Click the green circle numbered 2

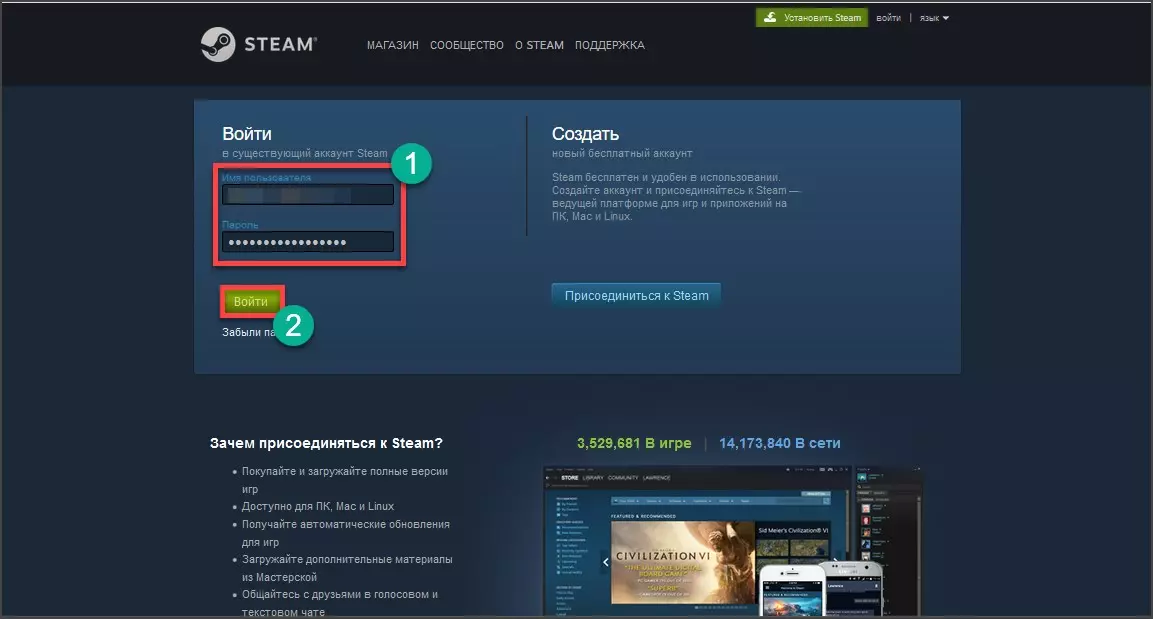[294, 325]
